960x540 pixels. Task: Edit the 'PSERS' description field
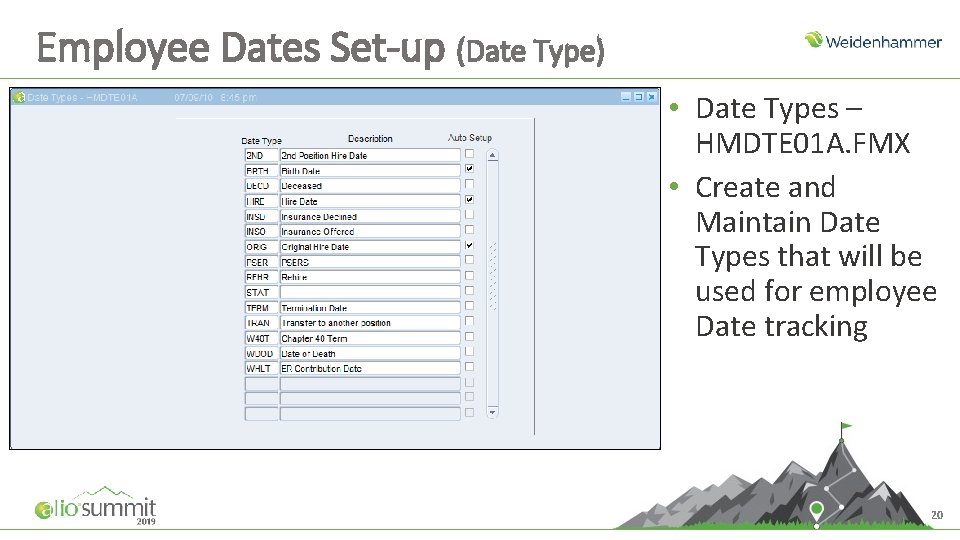pyautogui.click(x=370, y=262)
